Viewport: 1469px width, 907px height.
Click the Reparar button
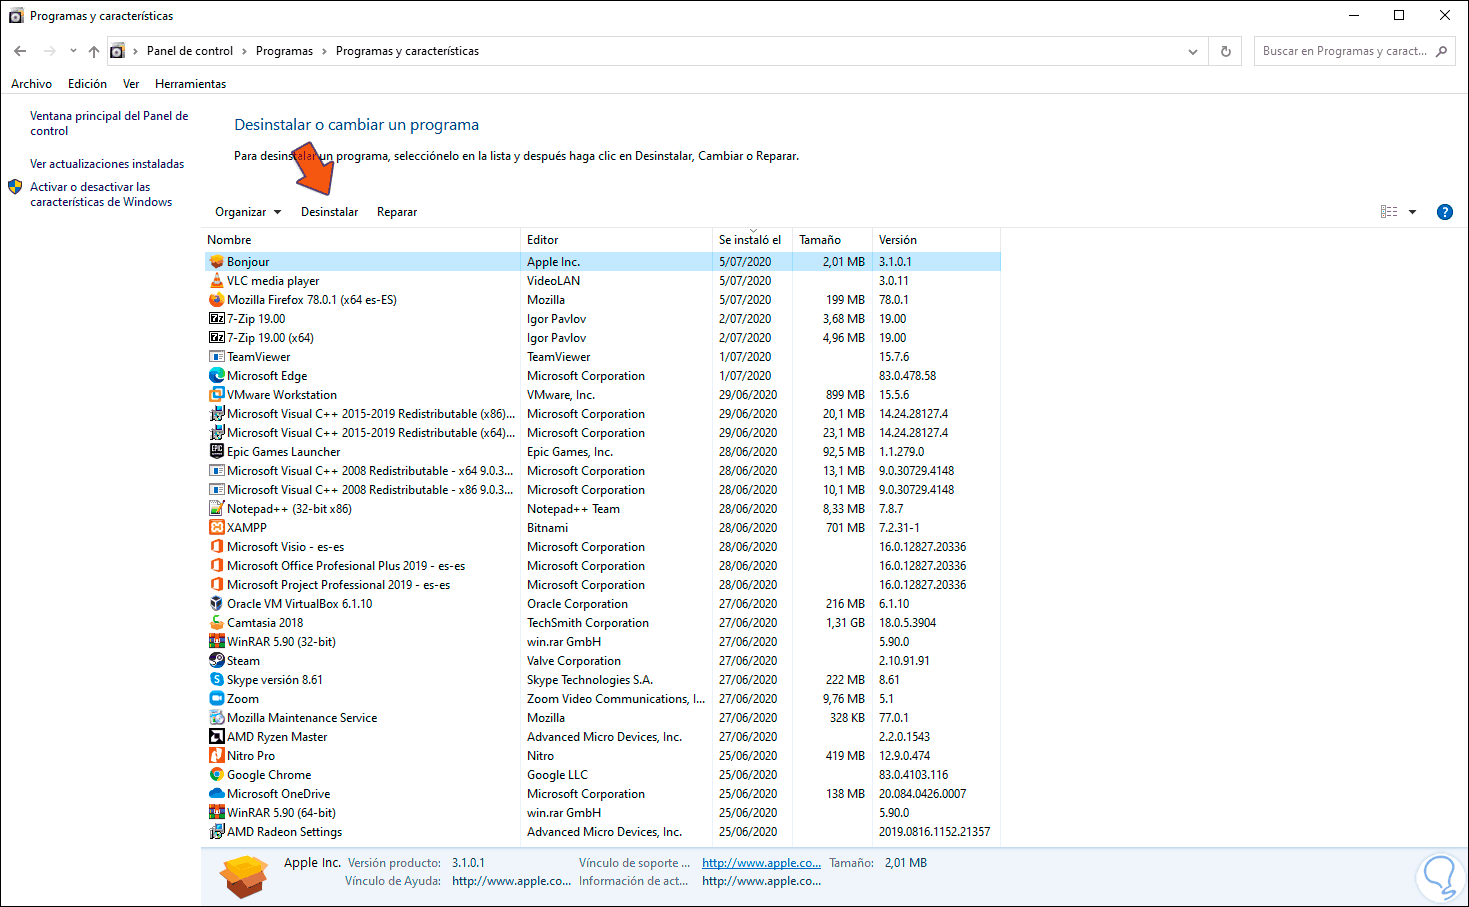pyautogui.click(x=397, y=212)
